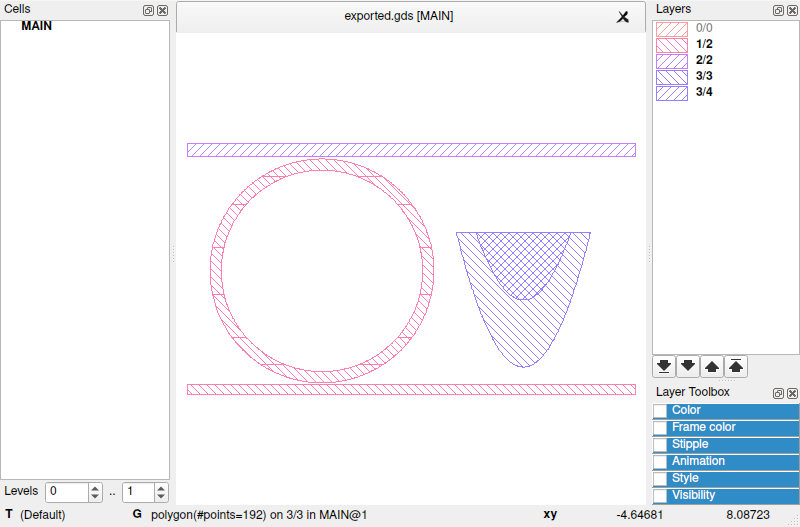The height and width of the screenshot is (527, 800).
Task: Undock the Cells panel
Action: 149,10
